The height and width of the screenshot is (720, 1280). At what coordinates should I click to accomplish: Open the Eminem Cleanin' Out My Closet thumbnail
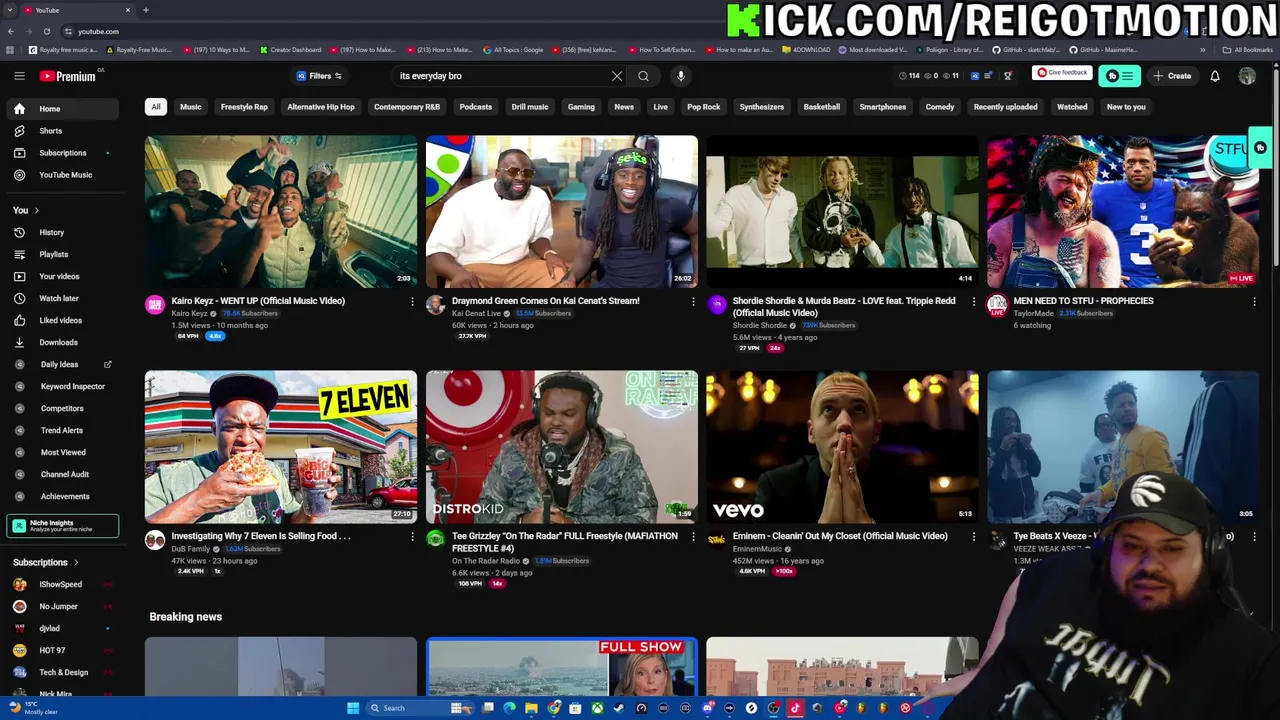[x=843, y=447]
